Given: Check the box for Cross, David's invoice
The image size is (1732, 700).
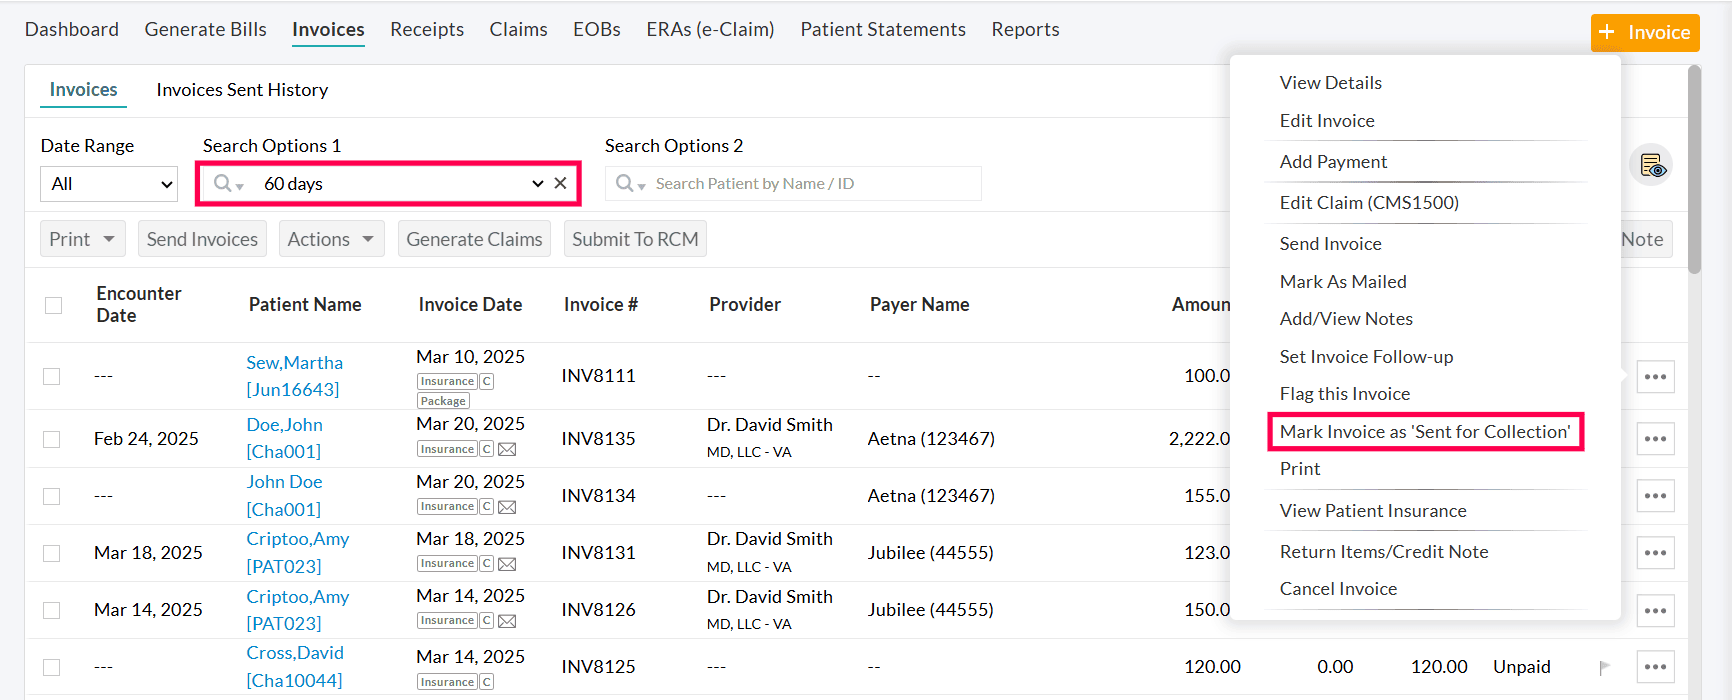Looking at the screenshot, I should click(52, 667).
